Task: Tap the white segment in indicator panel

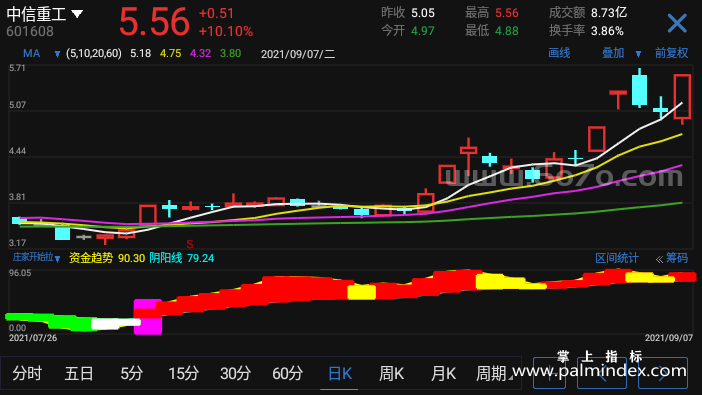Action: [116, 323]
